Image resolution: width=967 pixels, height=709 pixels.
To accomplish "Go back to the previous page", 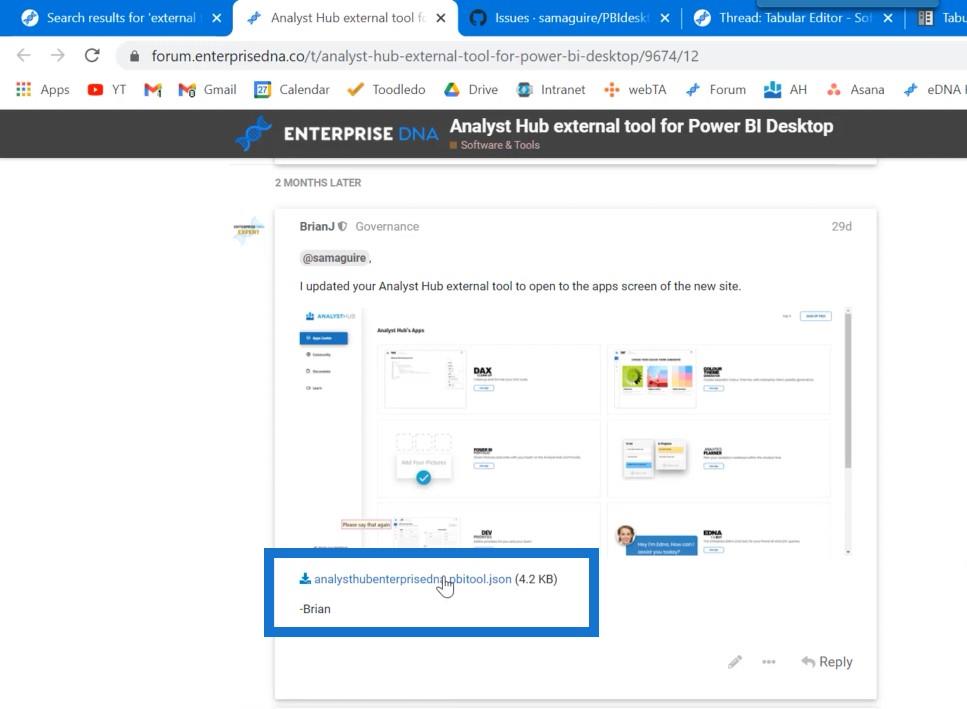I will pyautogui.click(x=23, y=55).
